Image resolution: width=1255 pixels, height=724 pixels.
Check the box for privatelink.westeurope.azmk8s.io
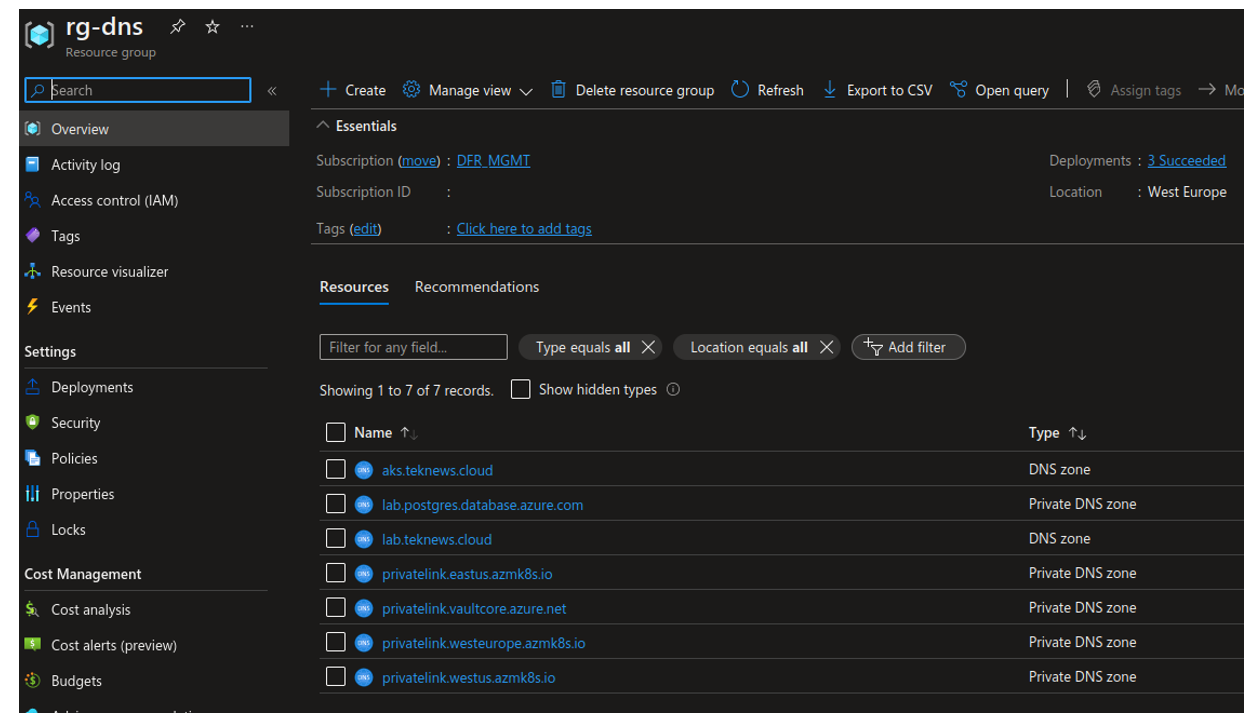(335, 642)
